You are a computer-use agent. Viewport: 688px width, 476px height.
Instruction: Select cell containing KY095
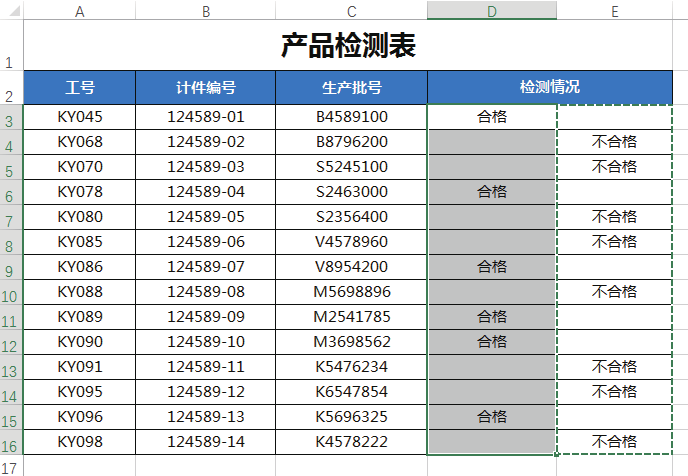coord(79,392)
